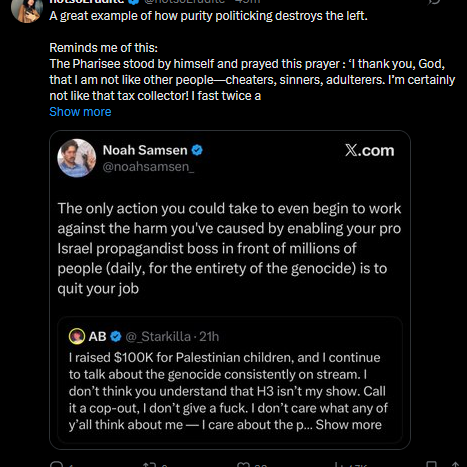Click the X.com logo in quoted card
Image resolution: width=467 pixels, height=467 pixels.
(369, 151)
